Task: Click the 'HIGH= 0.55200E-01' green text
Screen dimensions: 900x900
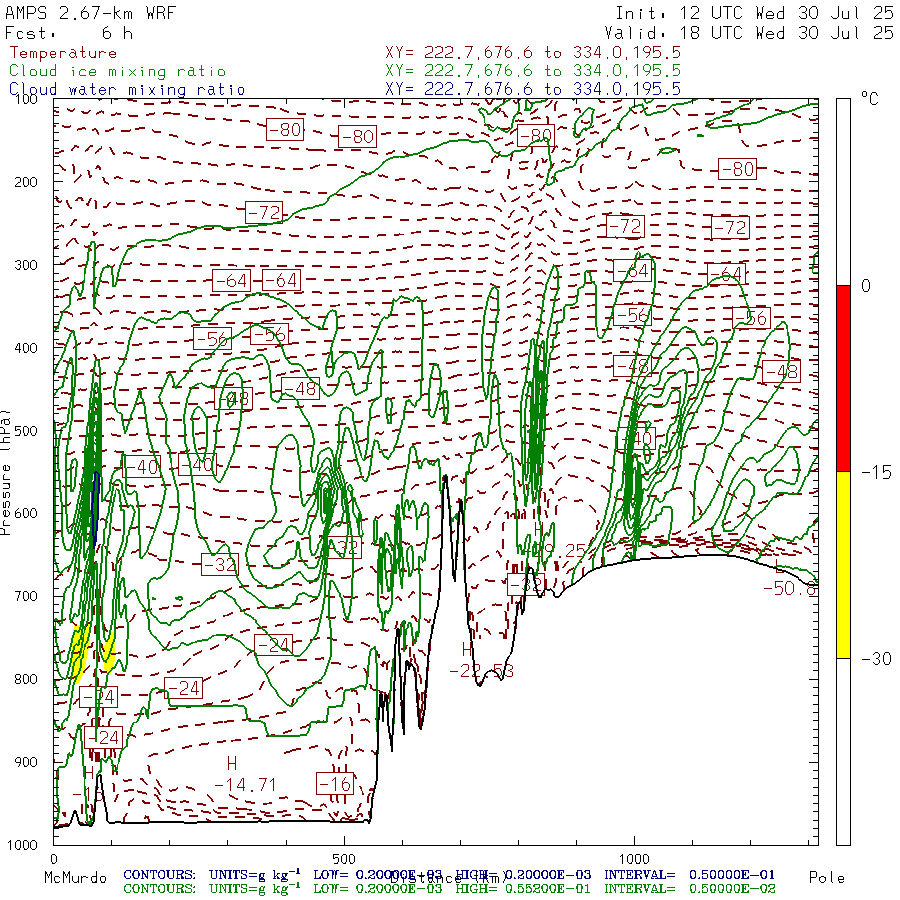Action: point(523,889)
